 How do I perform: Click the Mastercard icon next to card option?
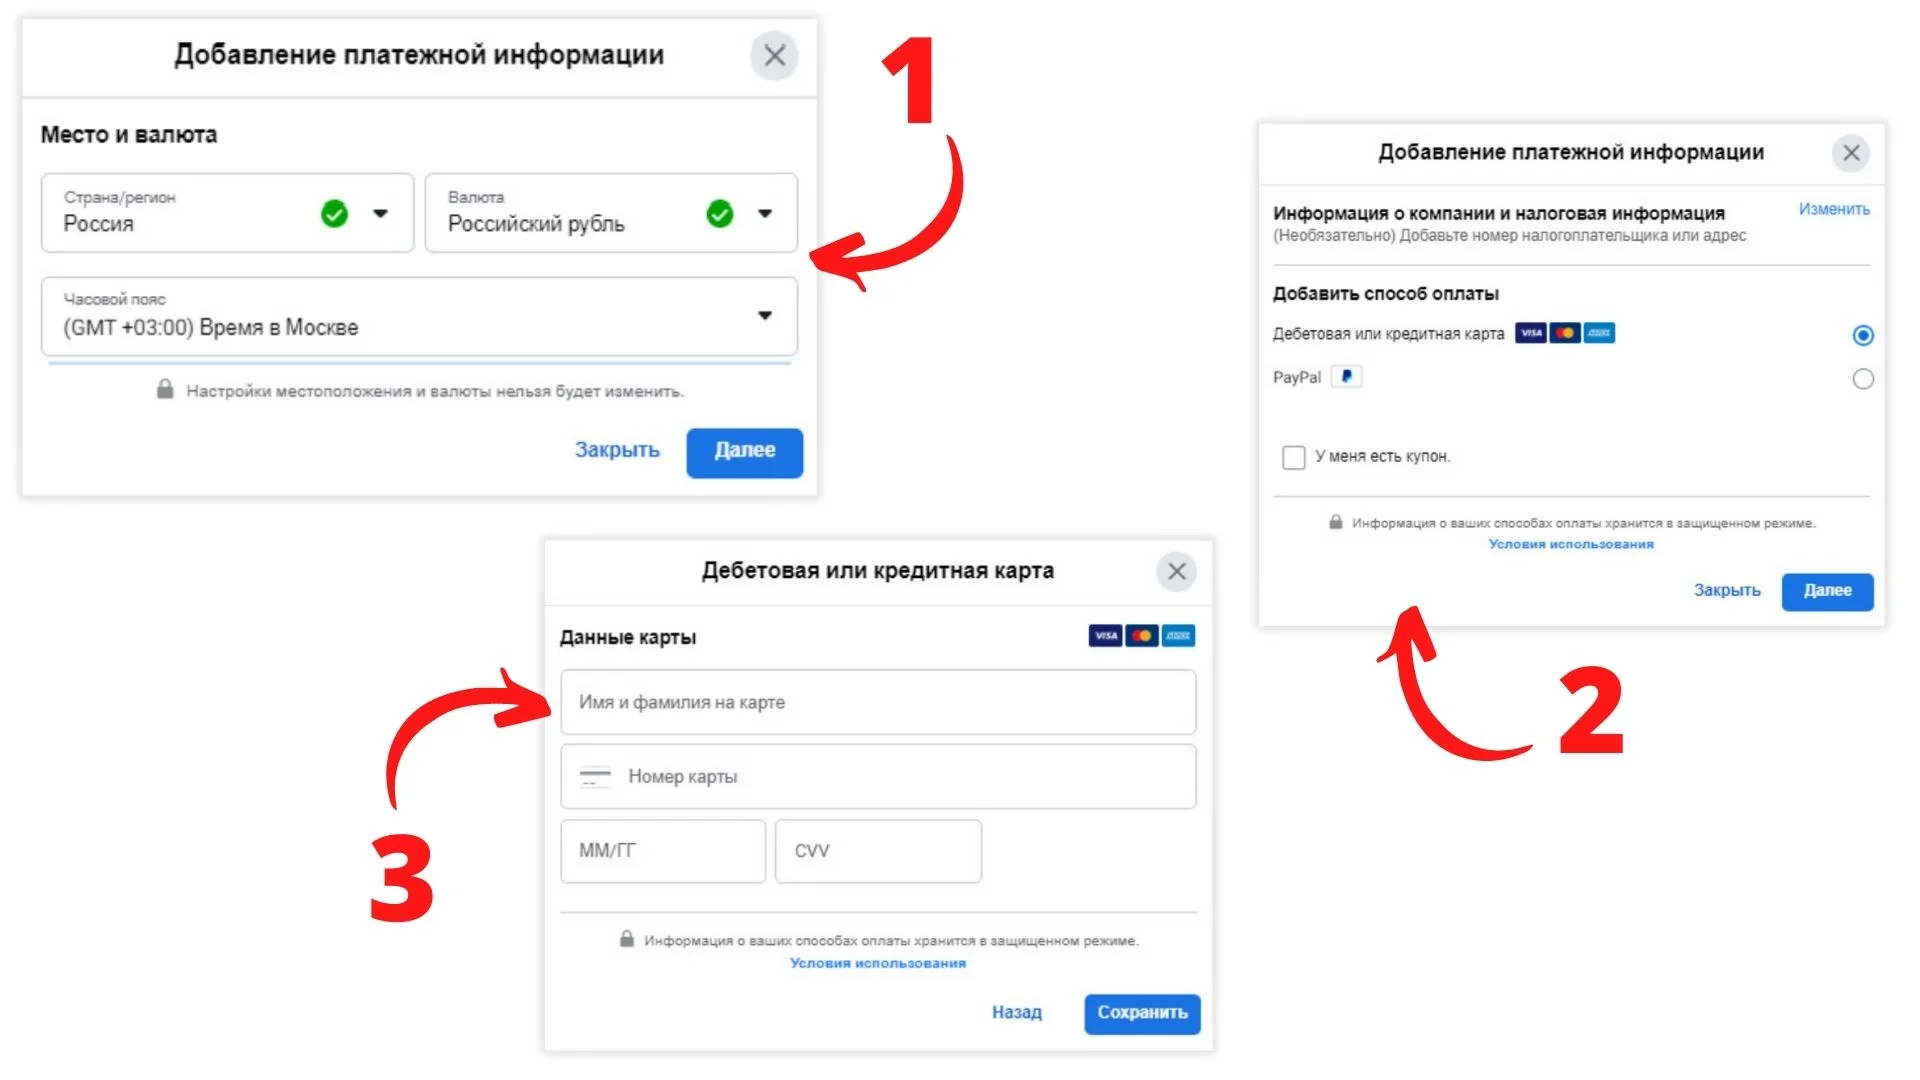[x=1565, y=333]
